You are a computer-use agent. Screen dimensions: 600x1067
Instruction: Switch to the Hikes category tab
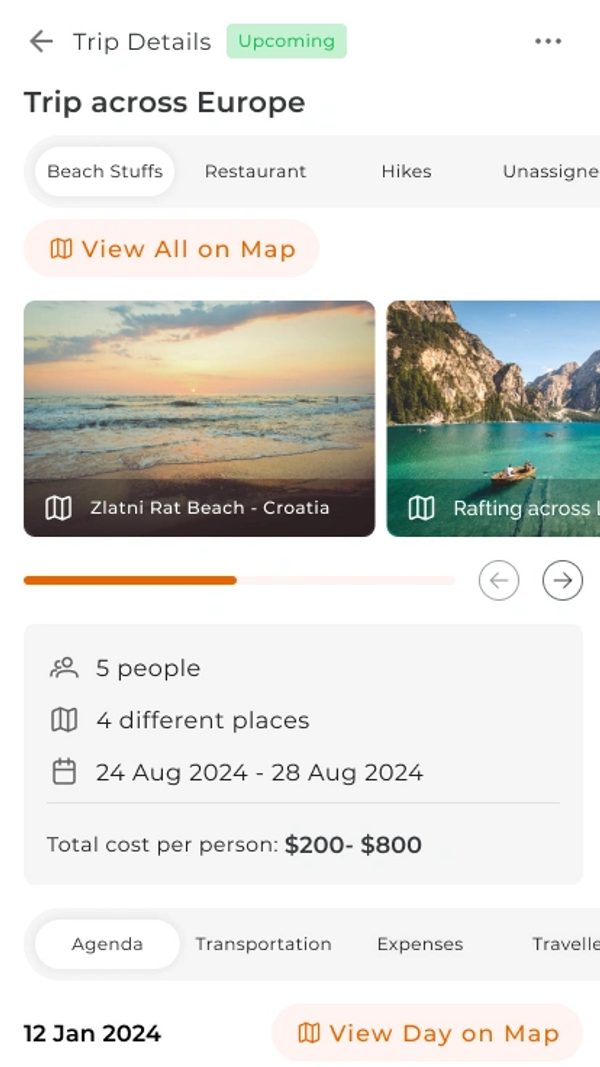click(x=406, y=171)
